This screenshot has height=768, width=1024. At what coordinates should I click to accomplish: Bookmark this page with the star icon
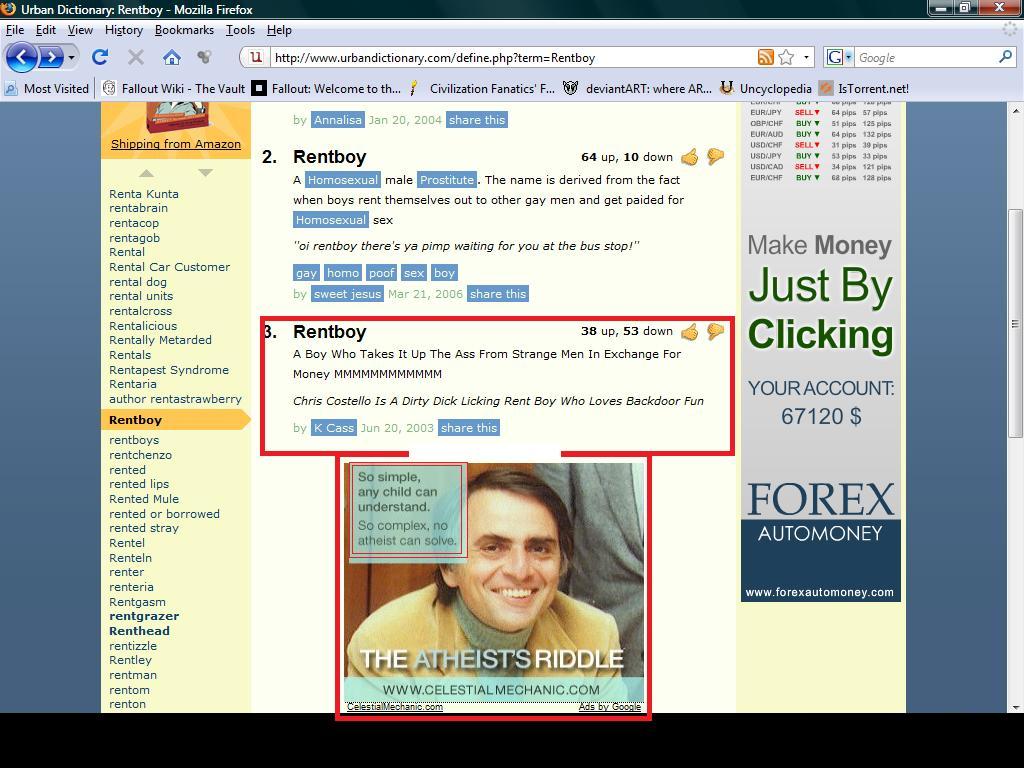click(786, 57)
